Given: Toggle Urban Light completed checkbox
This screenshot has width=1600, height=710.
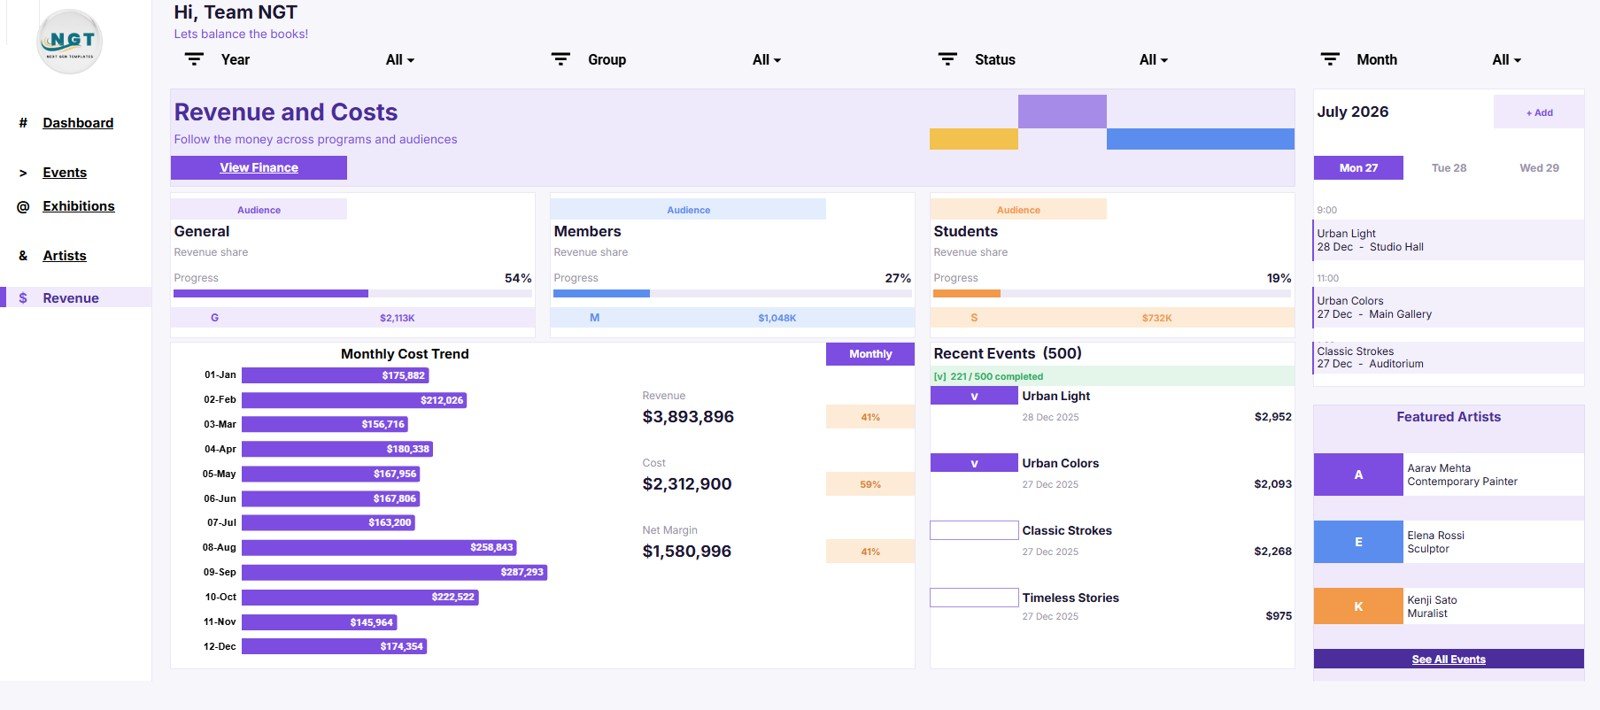Looking at the screenshot, I should [974, 396].
